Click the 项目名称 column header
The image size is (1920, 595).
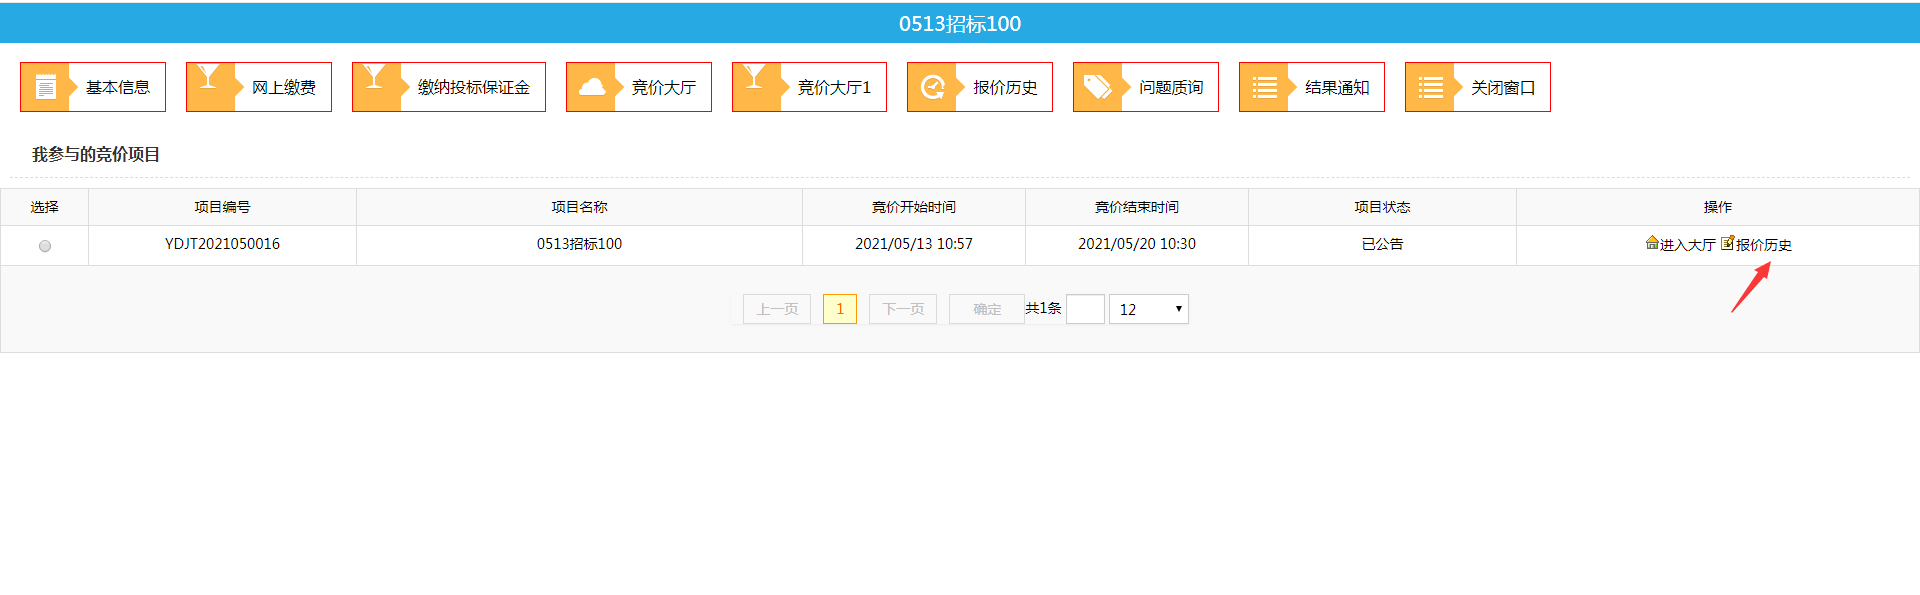click(579, 207)
